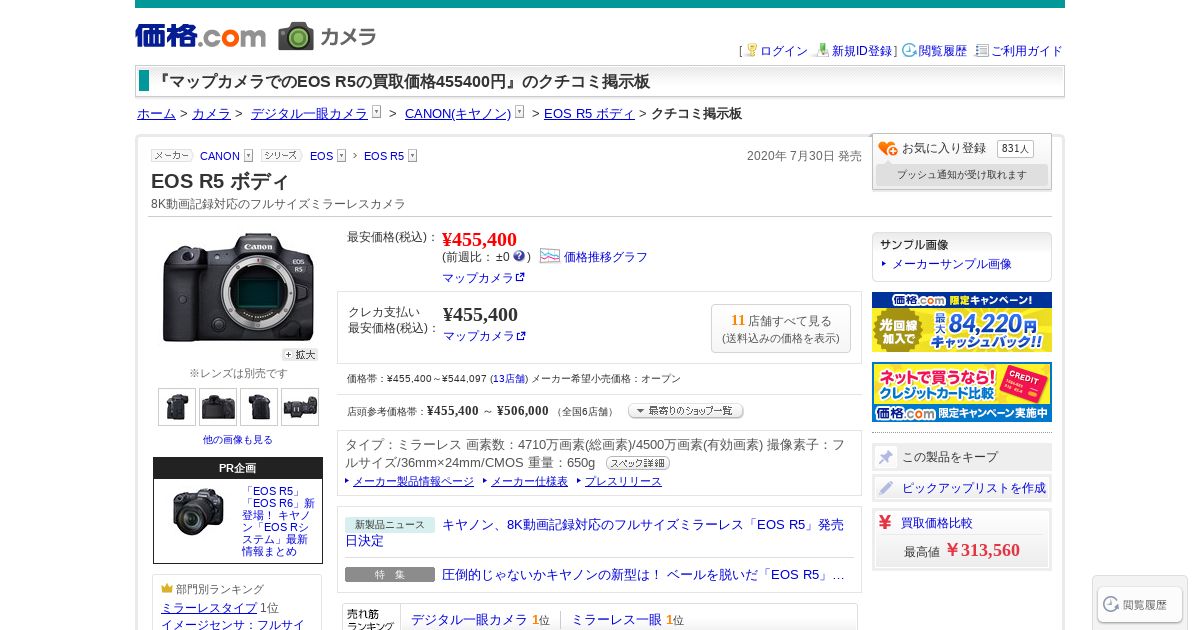Viewport: 1200px width, 630px height.
Task: Open the 価格推移グラフ link
Action: click(x=606, y=257)
